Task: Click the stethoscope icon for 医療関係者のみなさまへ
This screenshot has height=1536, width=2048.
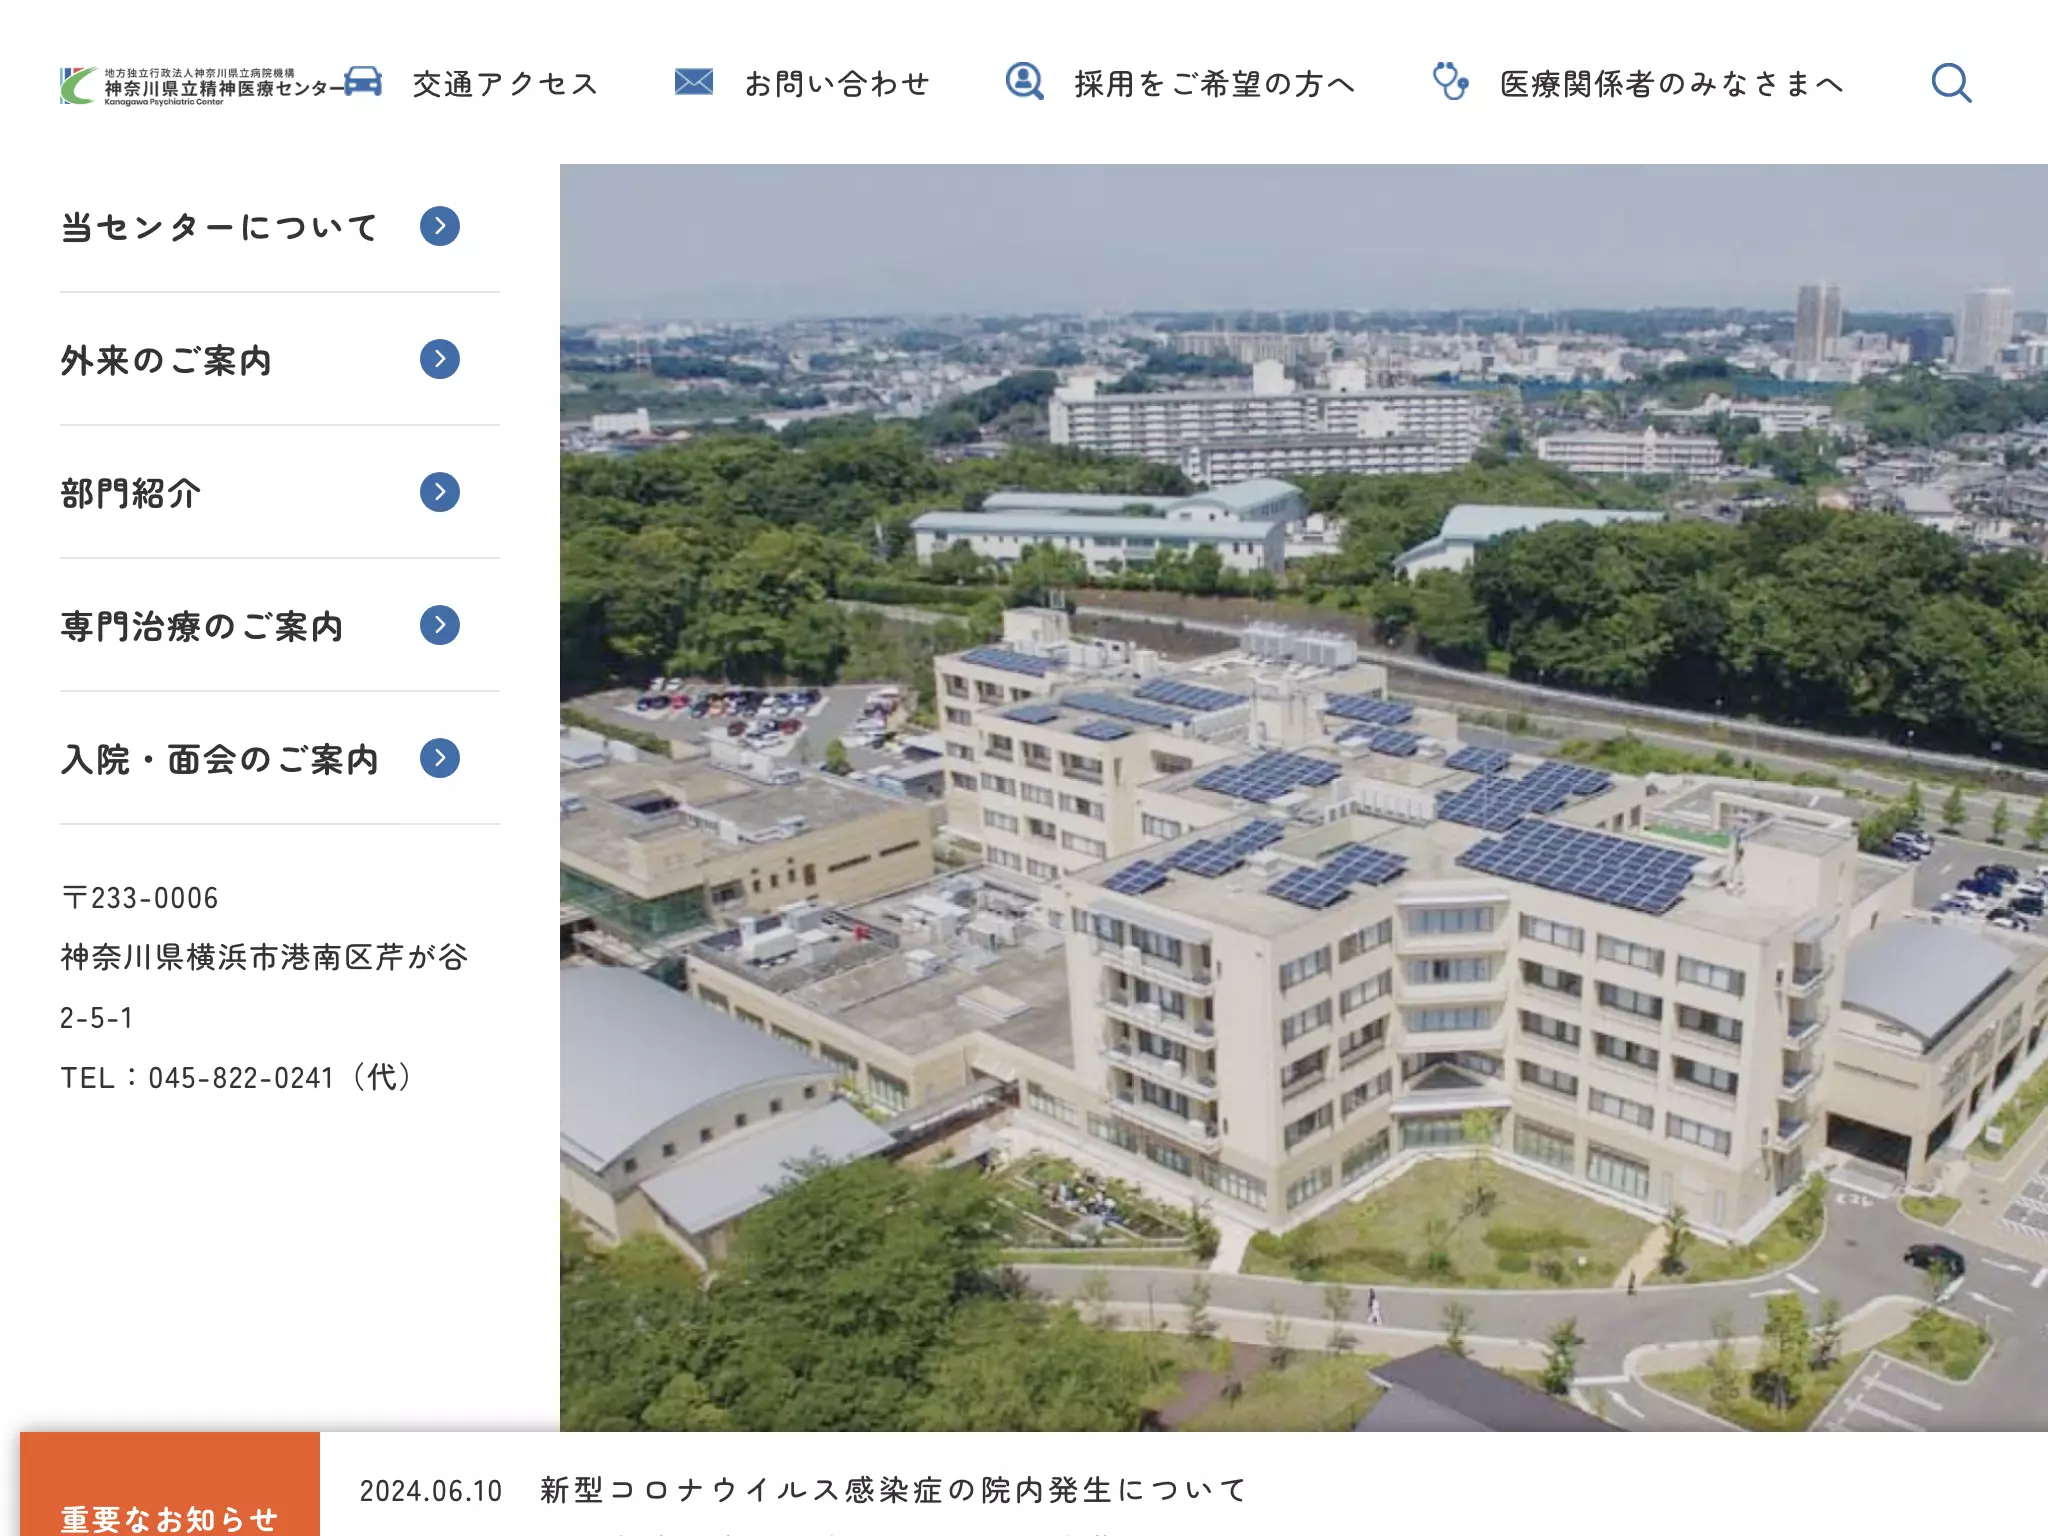Action: (x=1450, y=82)
